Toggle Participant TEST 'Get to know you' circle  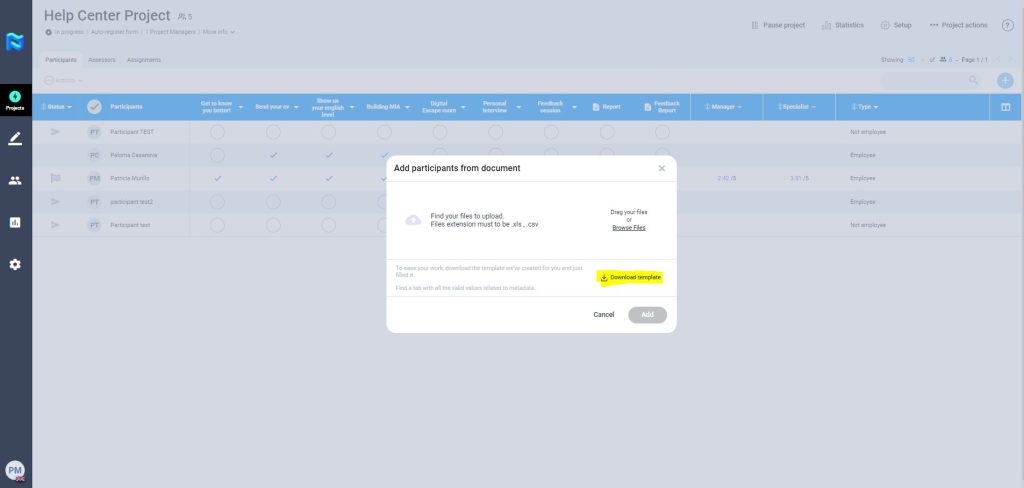217,132
